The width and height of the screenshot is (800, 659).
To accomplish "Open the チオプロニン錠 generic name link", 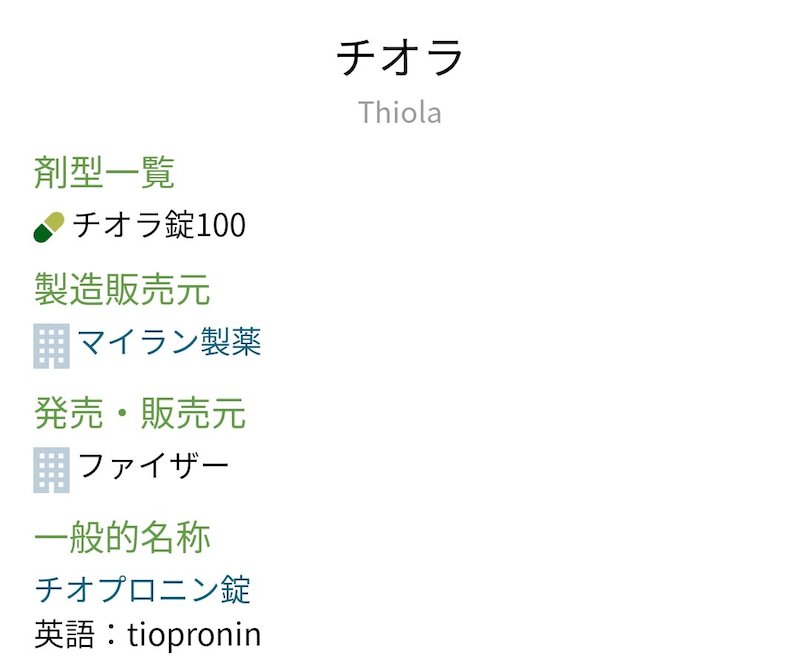I will [x=142, y=589].
